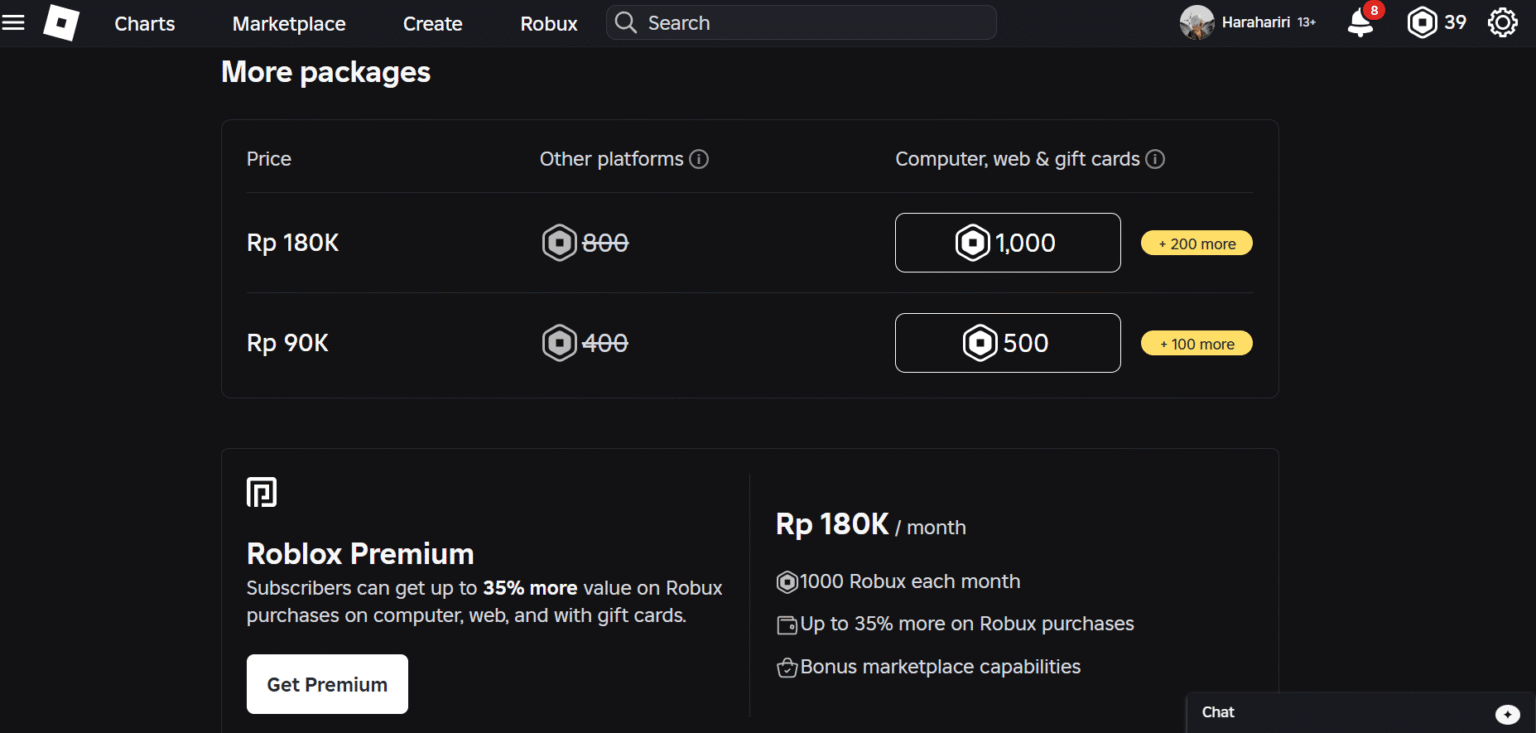Click the 'More packages' heading
The width and height of the screenshot is (1536, 733).
tap(326, 72)
